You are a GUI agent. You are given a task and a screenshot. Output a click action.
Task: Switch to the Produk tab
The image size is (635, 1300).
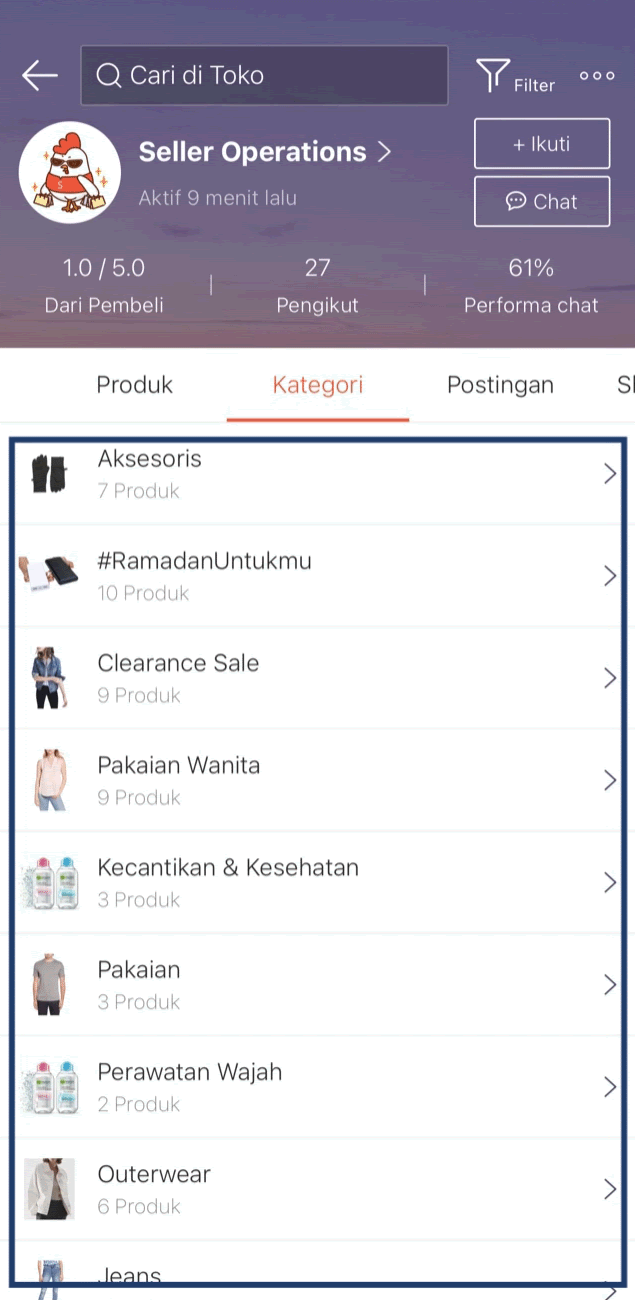pos(134,385)
